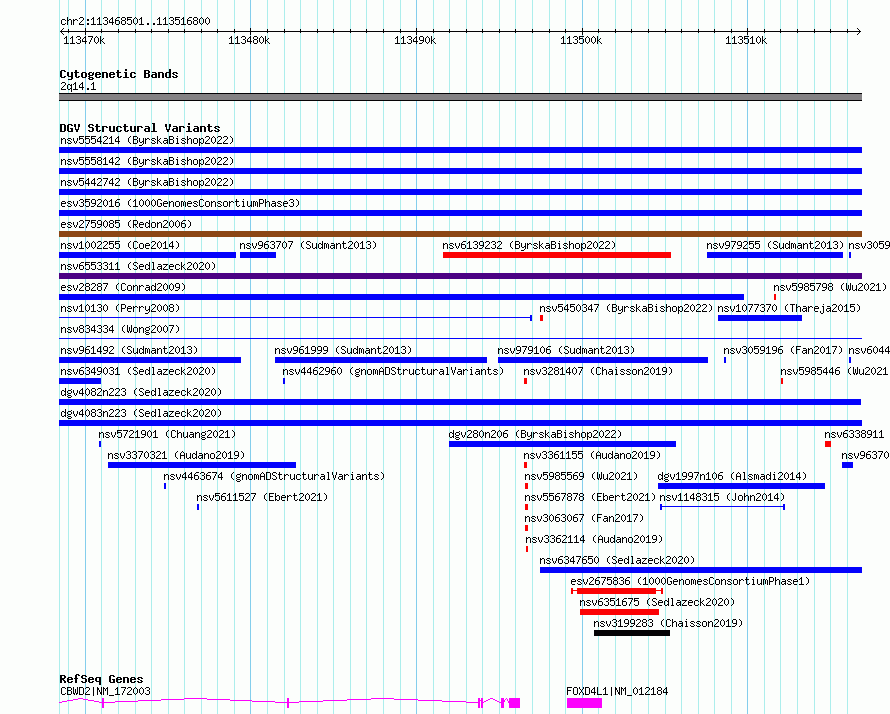Click nsv834334 (Wong2007) label
The width and height of the screenshot is (890, 714).
click(x=120, y=329)
